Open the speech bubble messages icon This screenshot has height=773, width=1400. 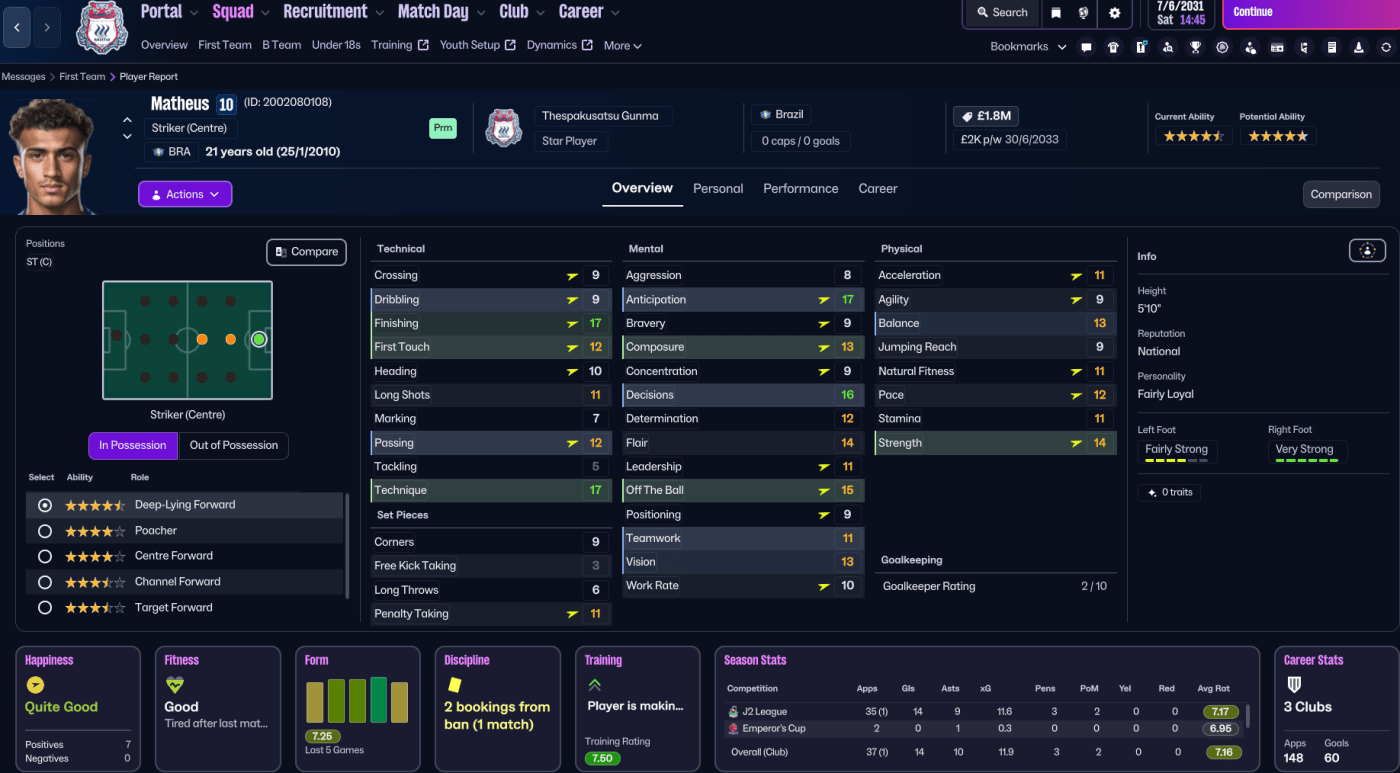1086,47
